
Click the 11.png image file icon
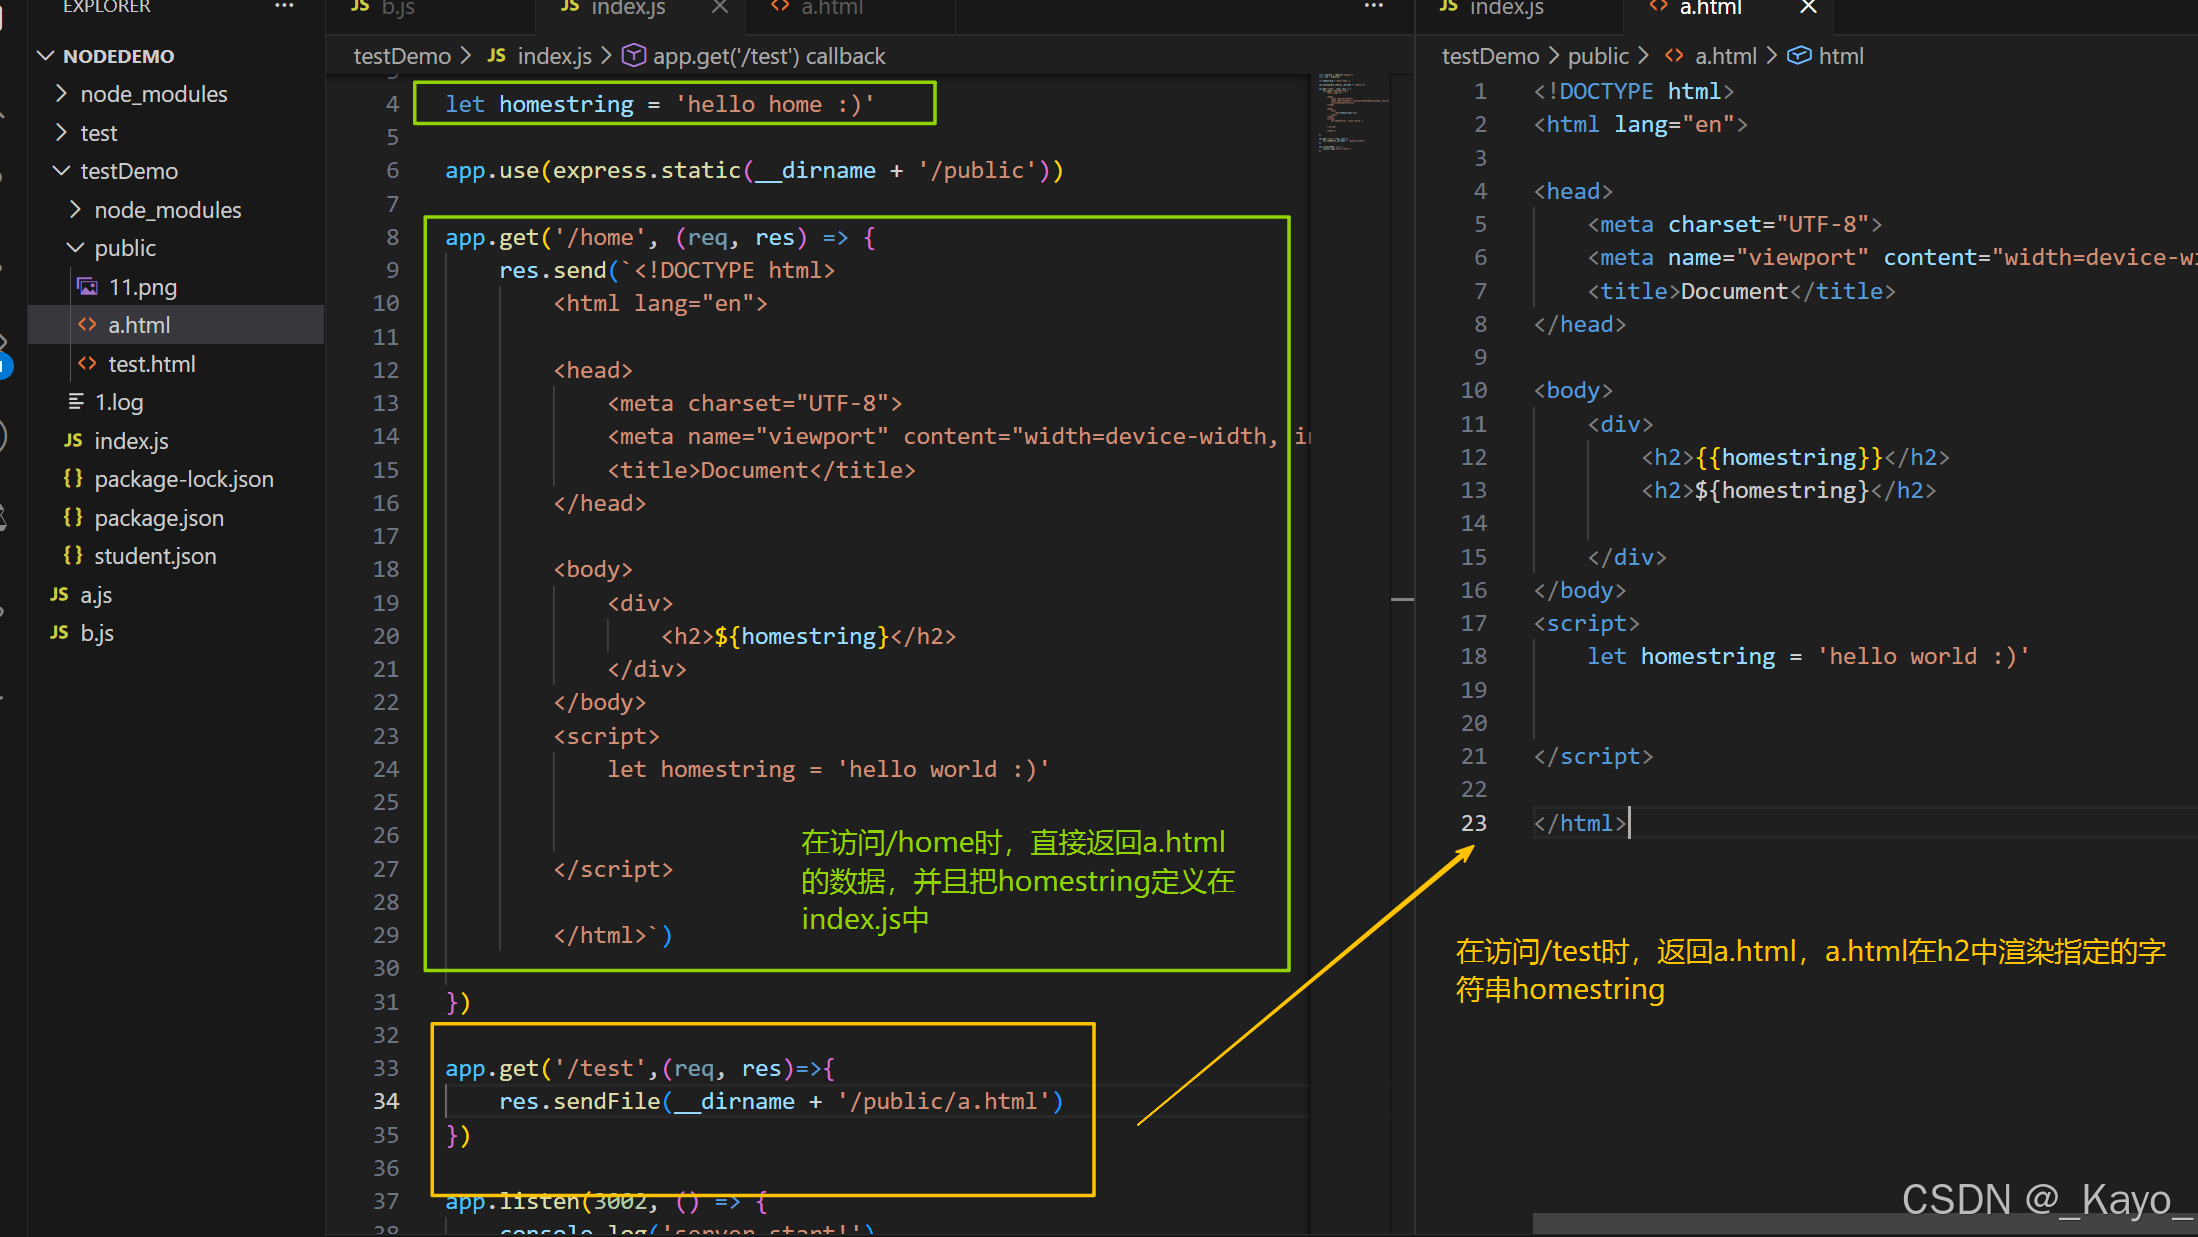[x=88, y=287]
